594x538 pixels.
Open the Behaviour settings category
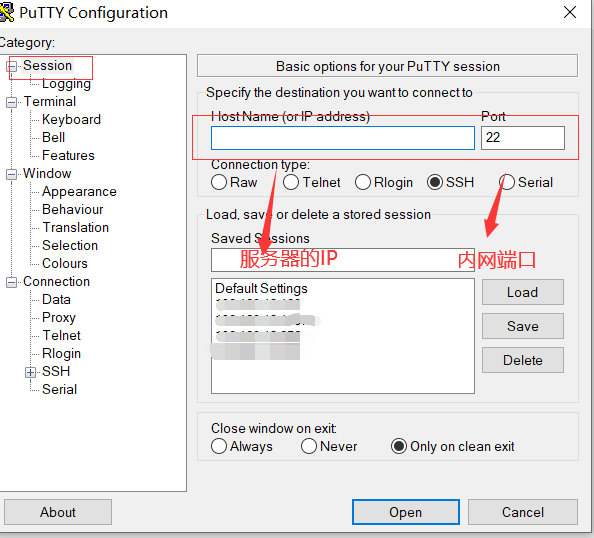coord(72,210)
